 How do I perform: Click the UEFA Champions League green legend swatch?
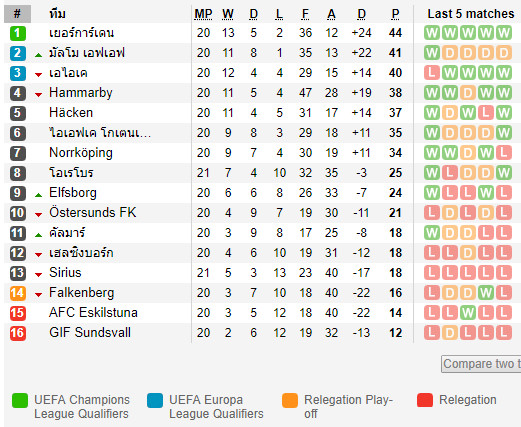20,400
